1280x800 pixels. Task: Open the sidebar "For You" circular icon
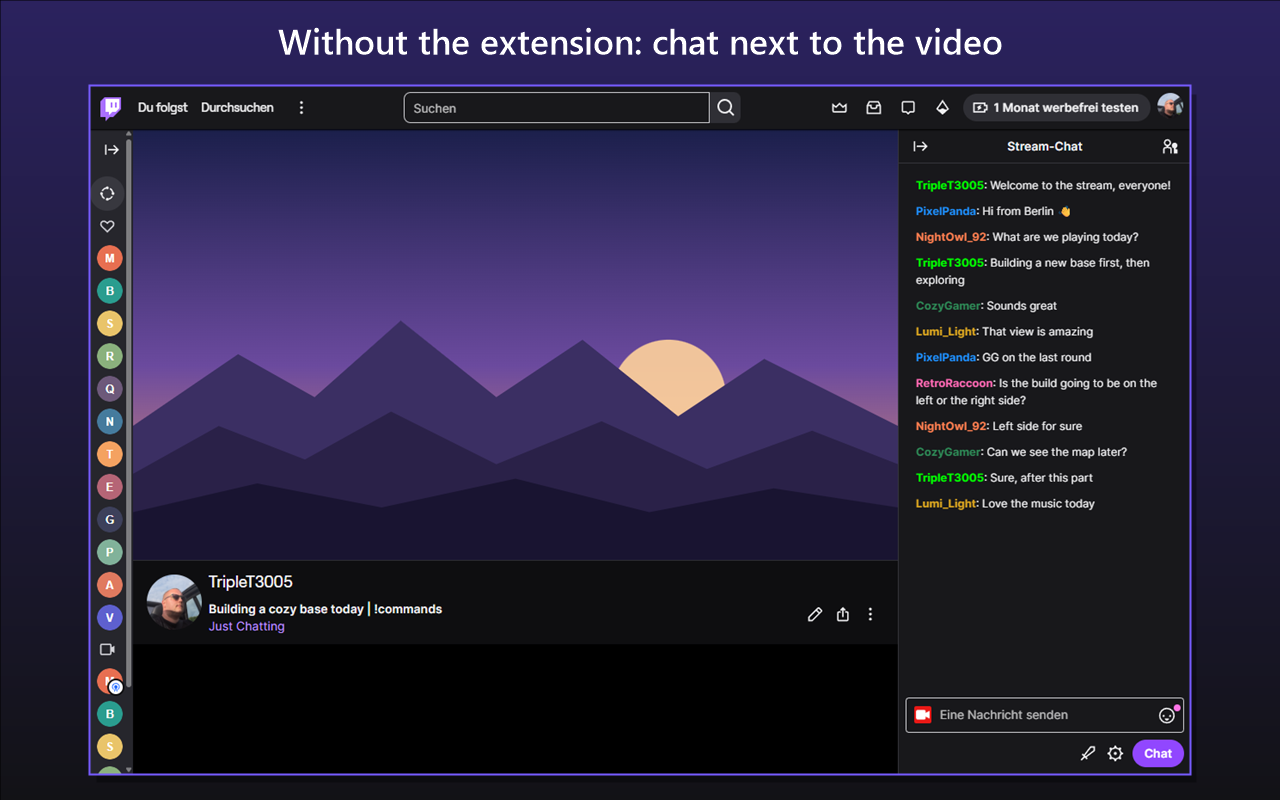pyautogui.click(x=108, y=193)
